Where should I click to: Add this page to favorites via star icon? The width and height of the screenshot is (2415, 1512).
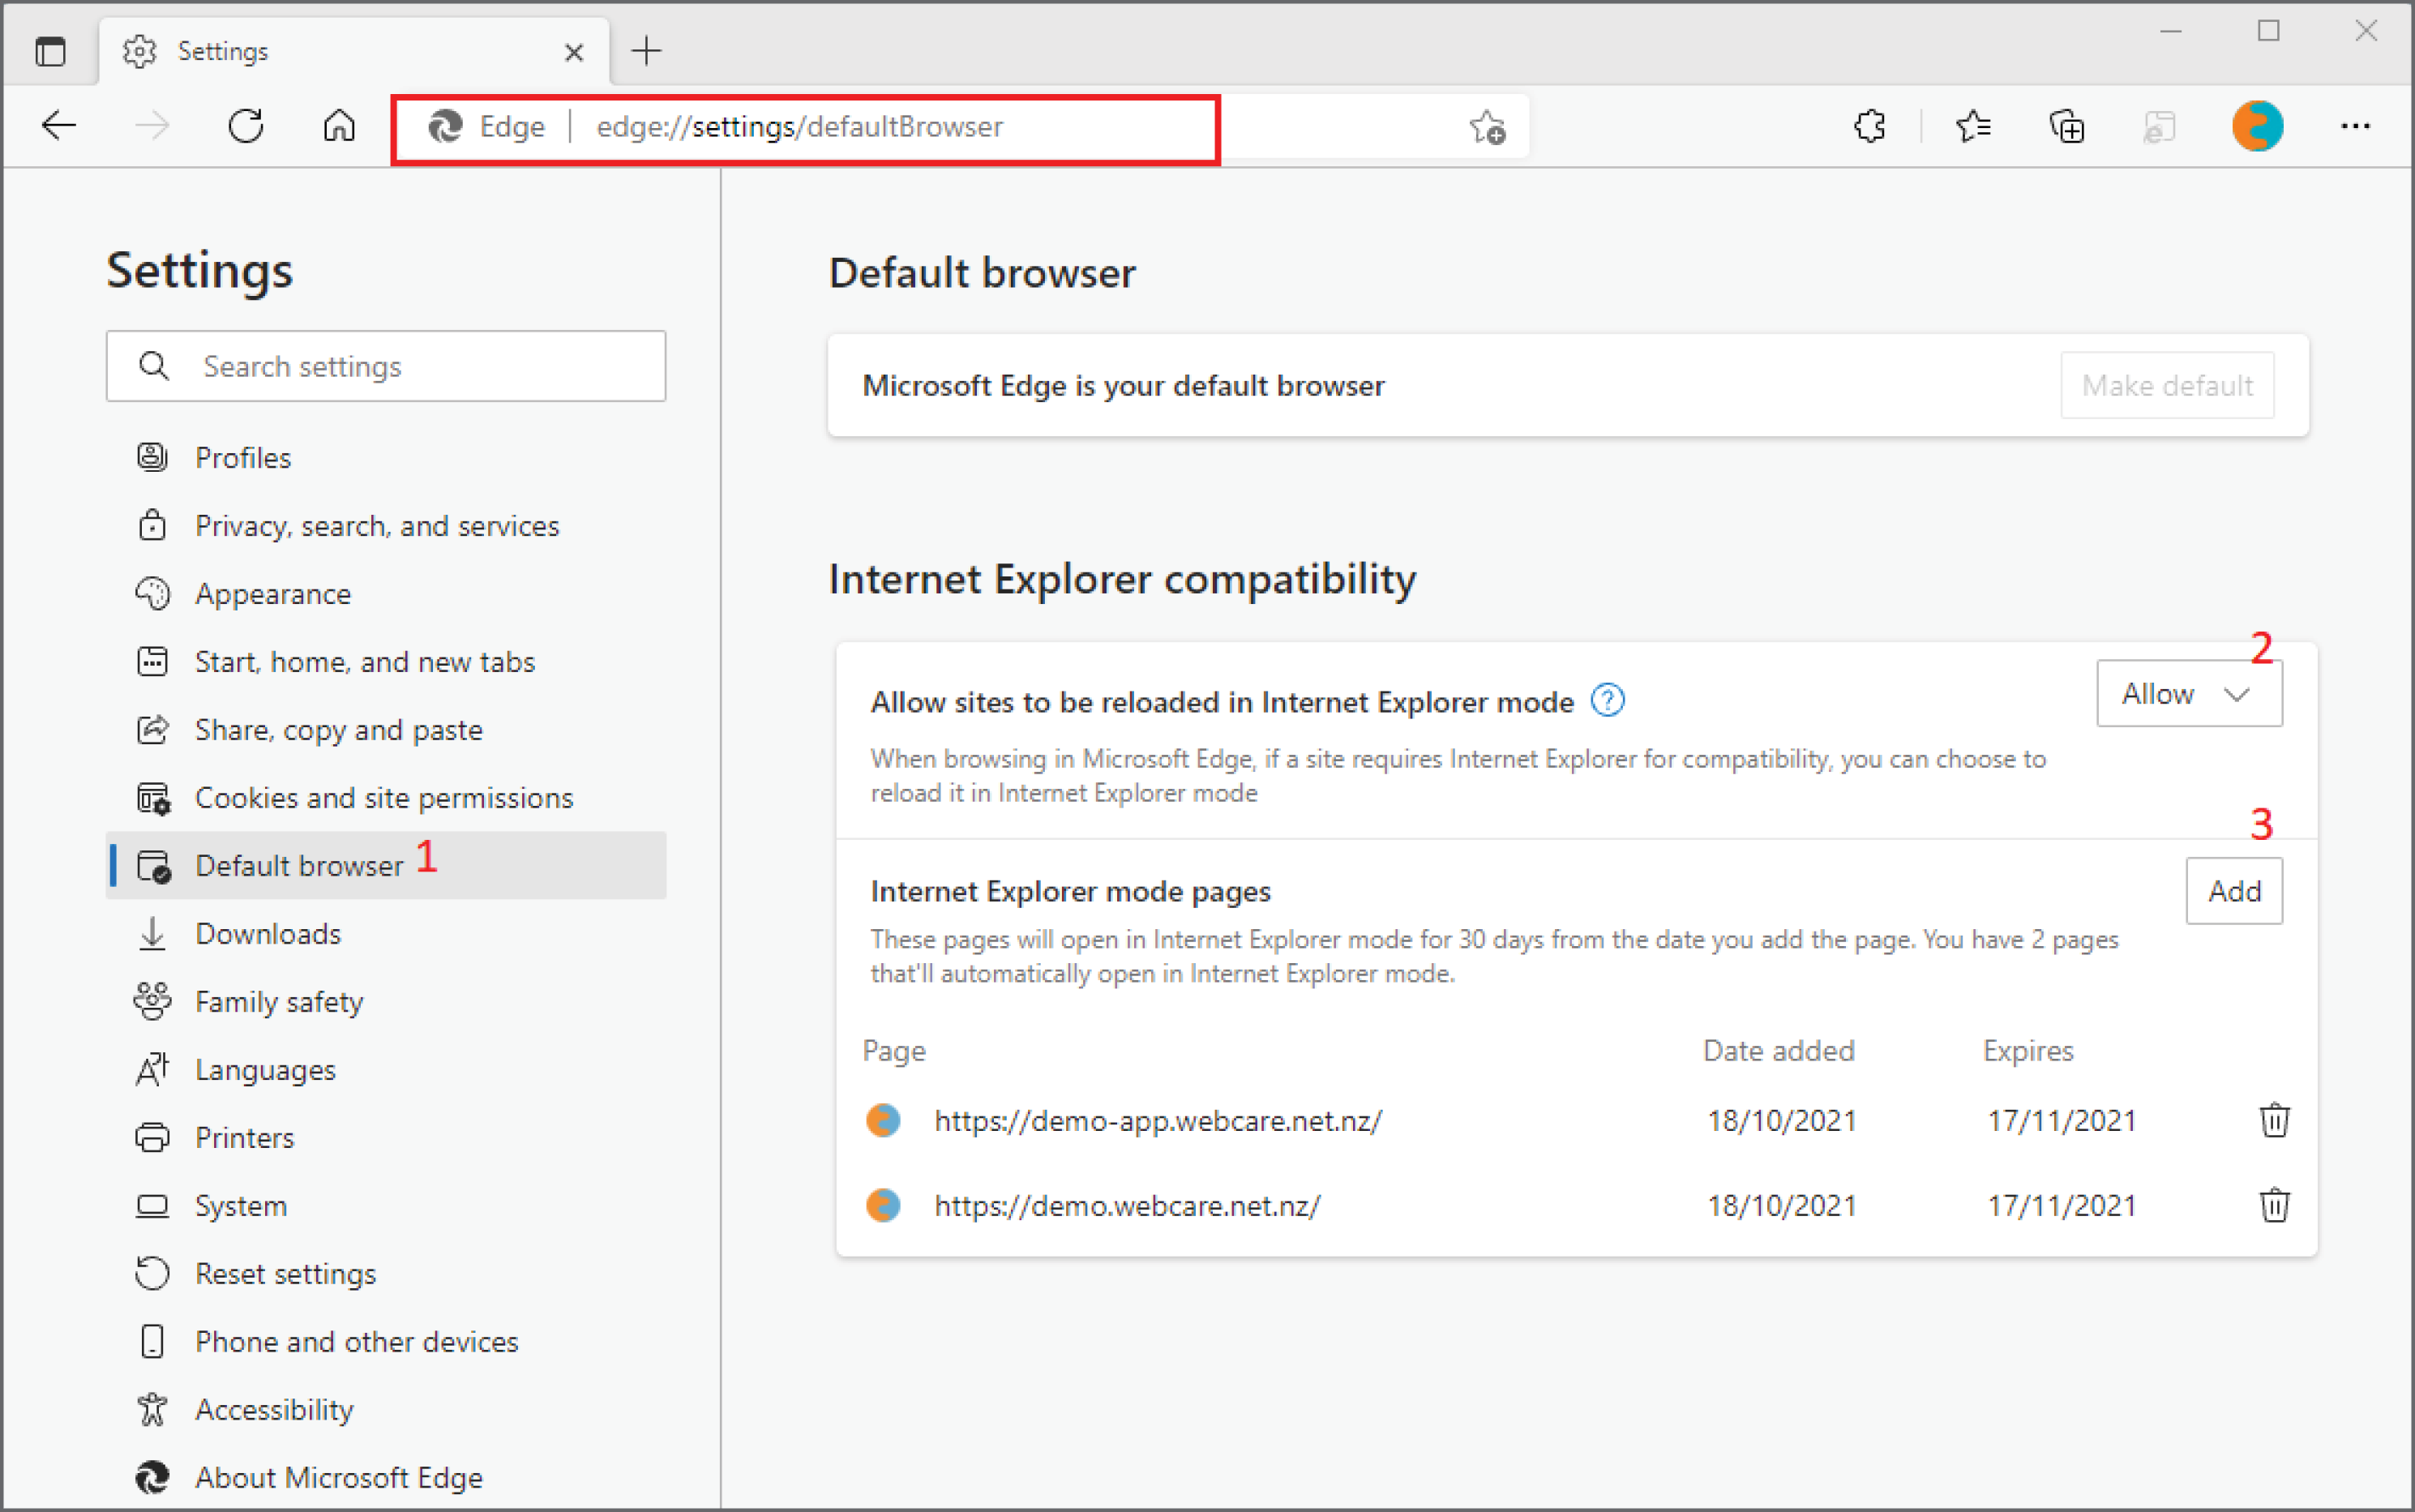(x=1487, y=127)
